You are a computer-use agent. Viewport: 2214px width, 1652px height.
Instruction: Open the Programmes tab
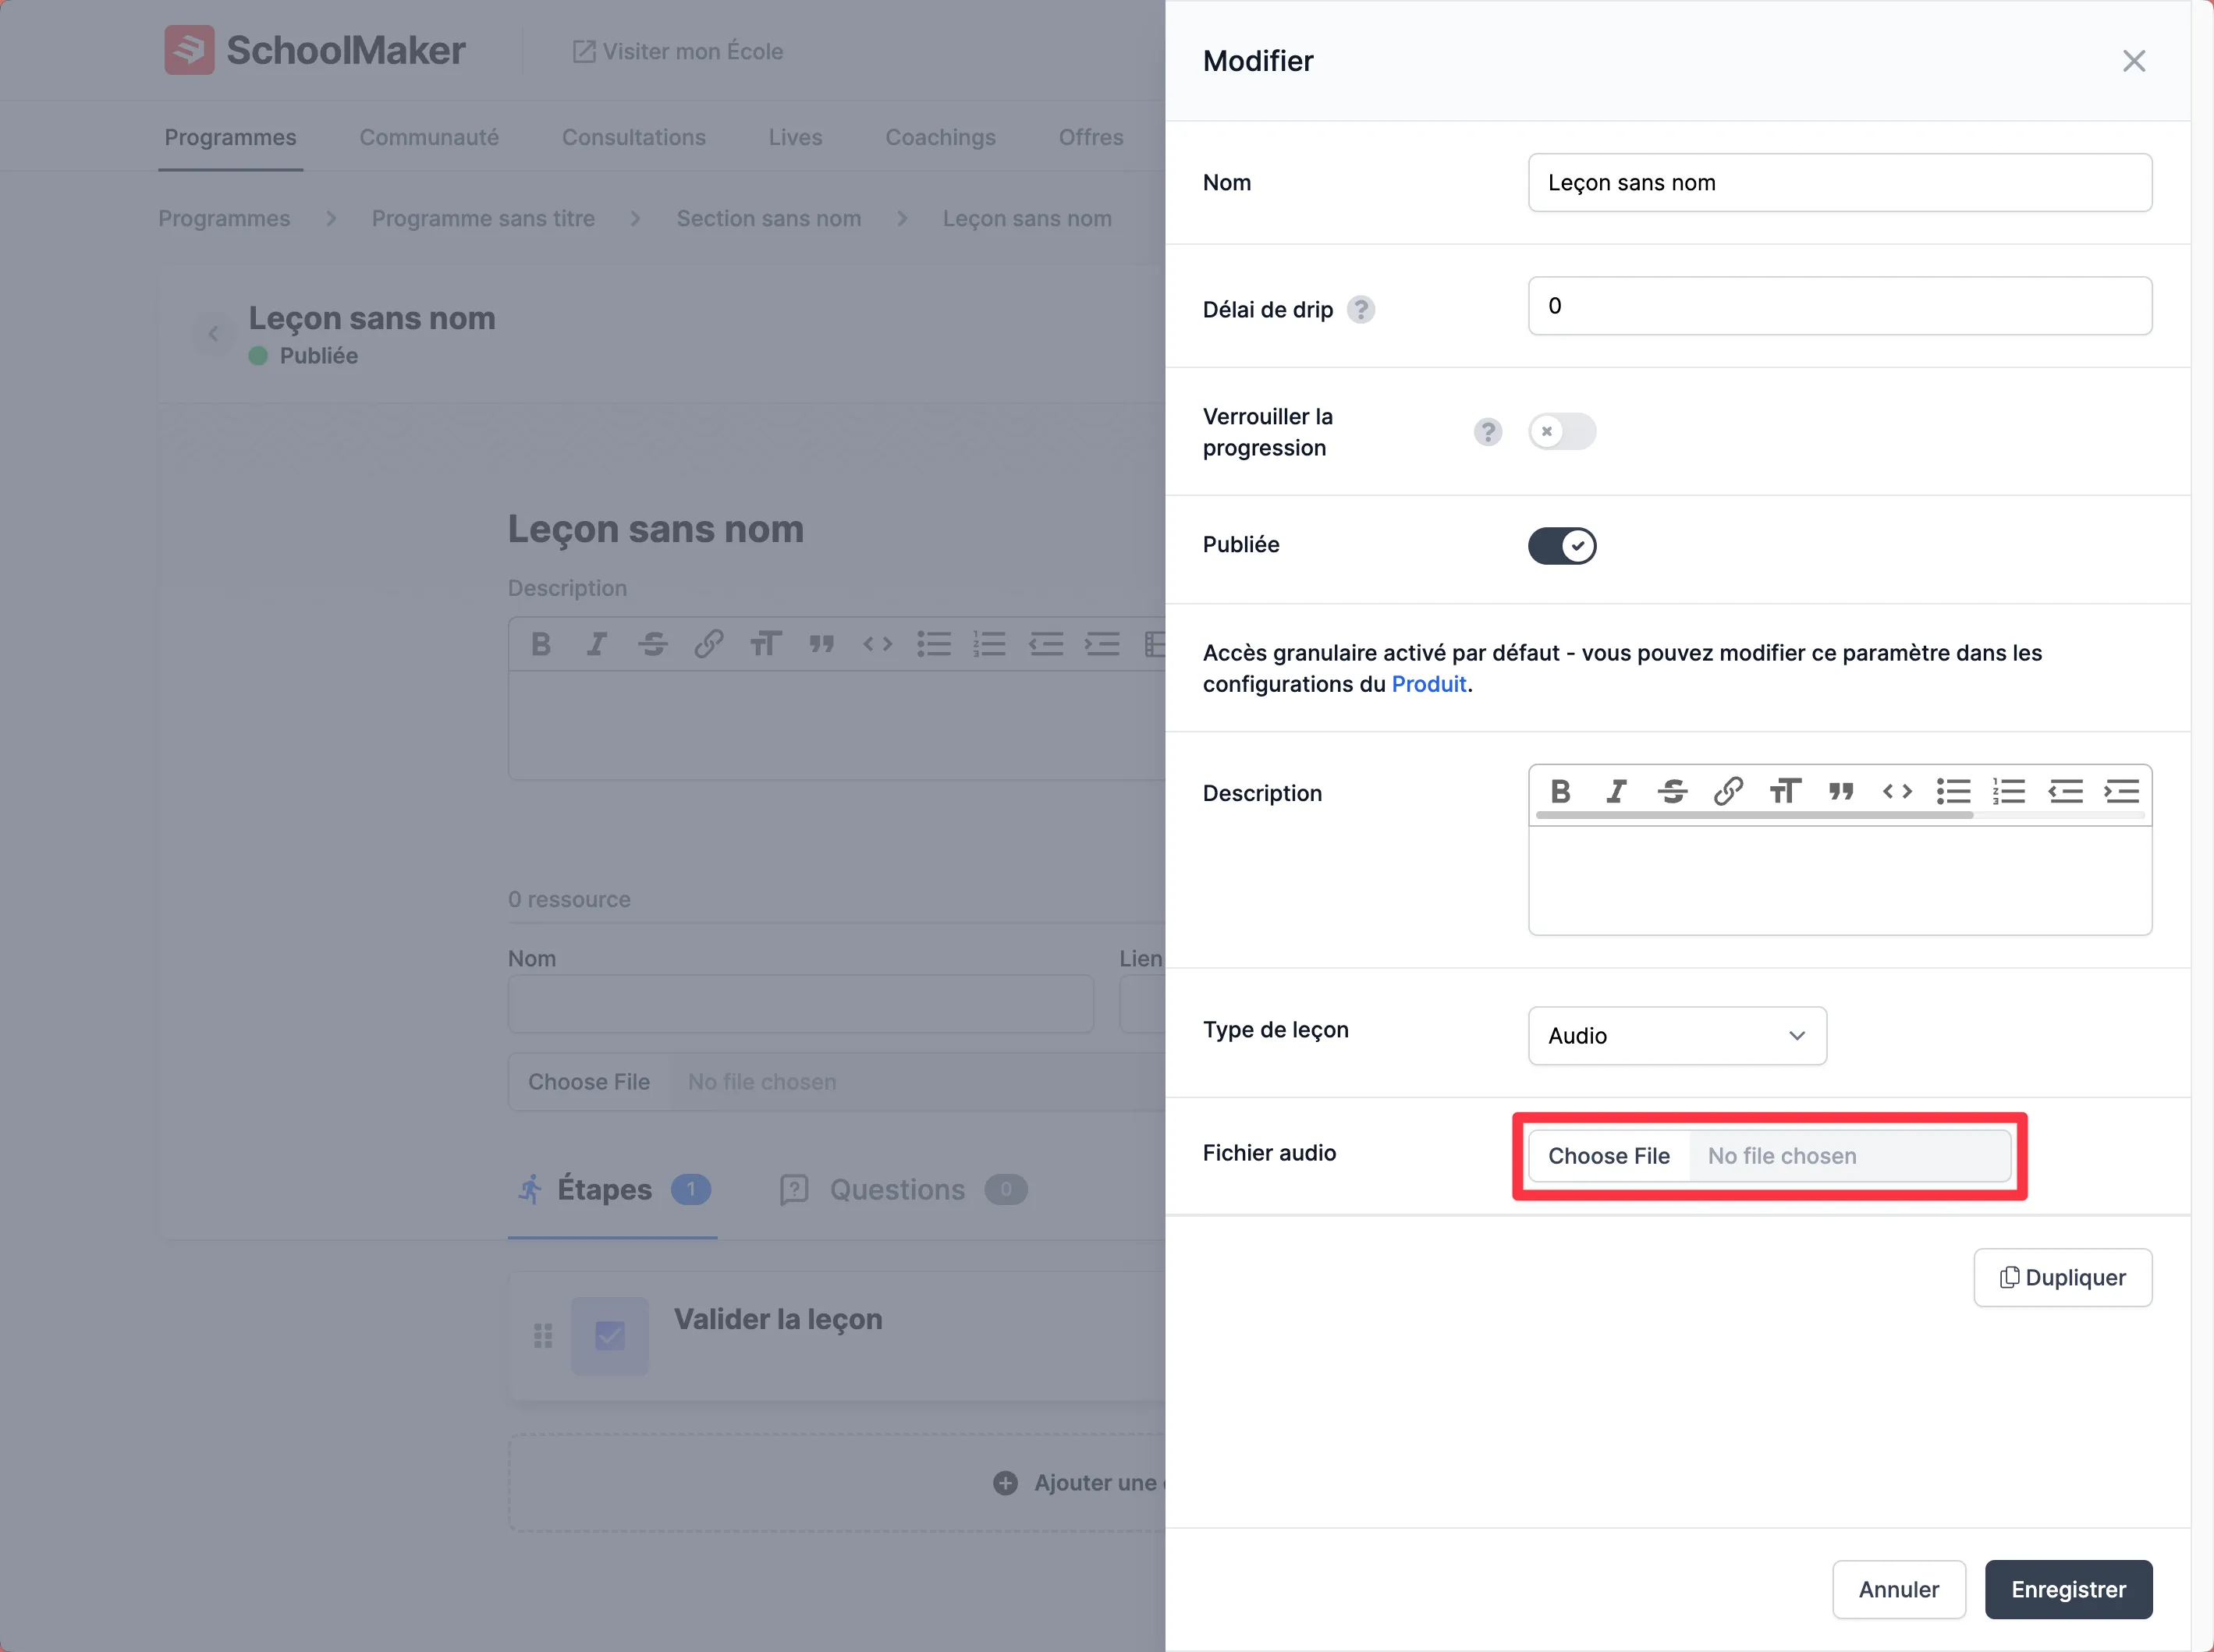230,137
